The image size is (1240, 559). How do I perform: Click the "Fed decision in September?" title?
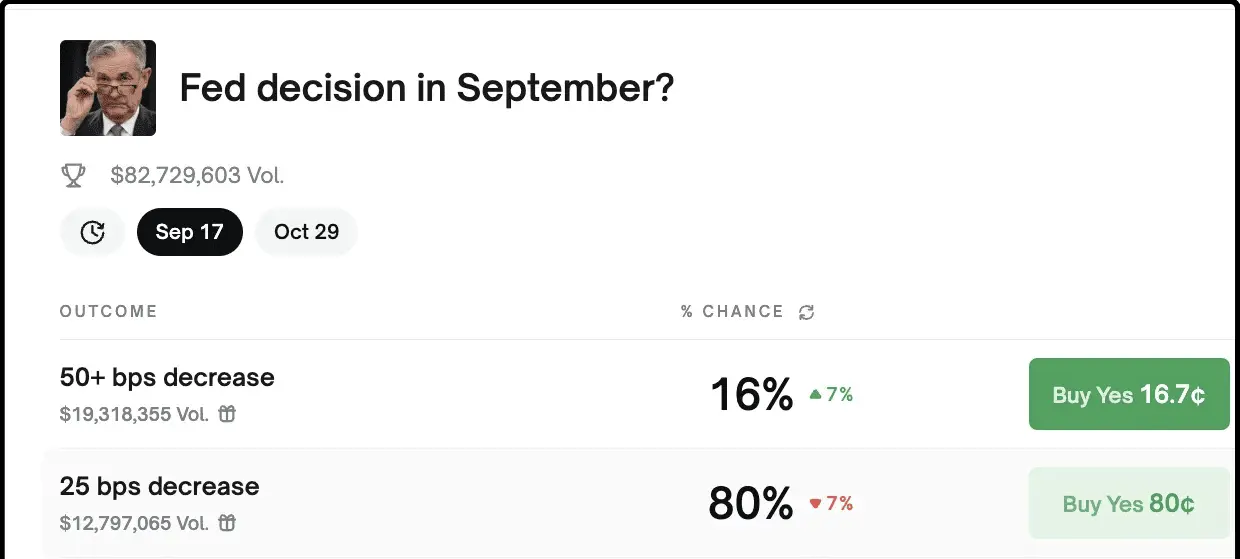(x=426, y=89)
